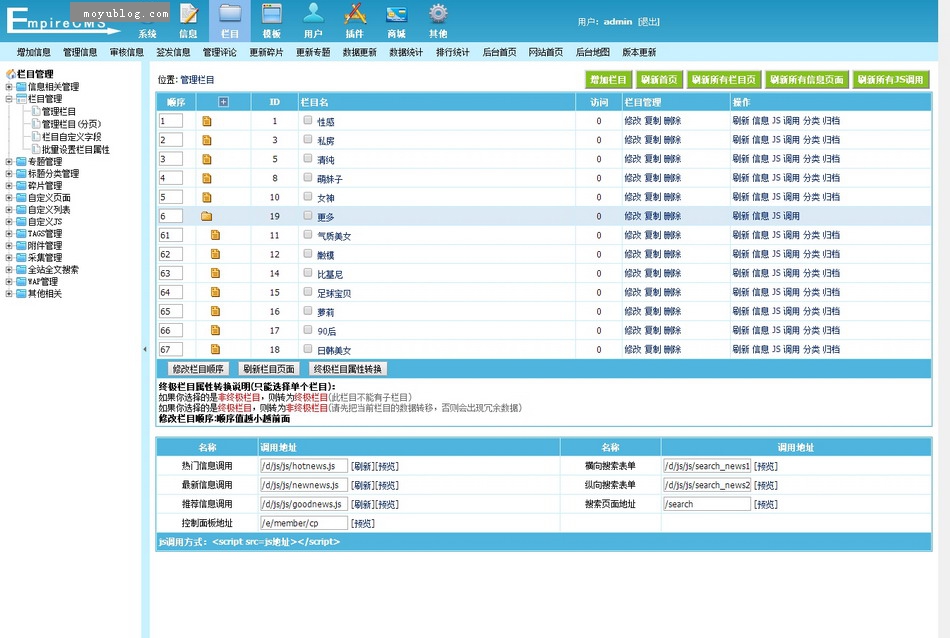Click the page icon in 90后 row
Image resolution: width=950 pixels, height=638 pixels.
[215, 331]
